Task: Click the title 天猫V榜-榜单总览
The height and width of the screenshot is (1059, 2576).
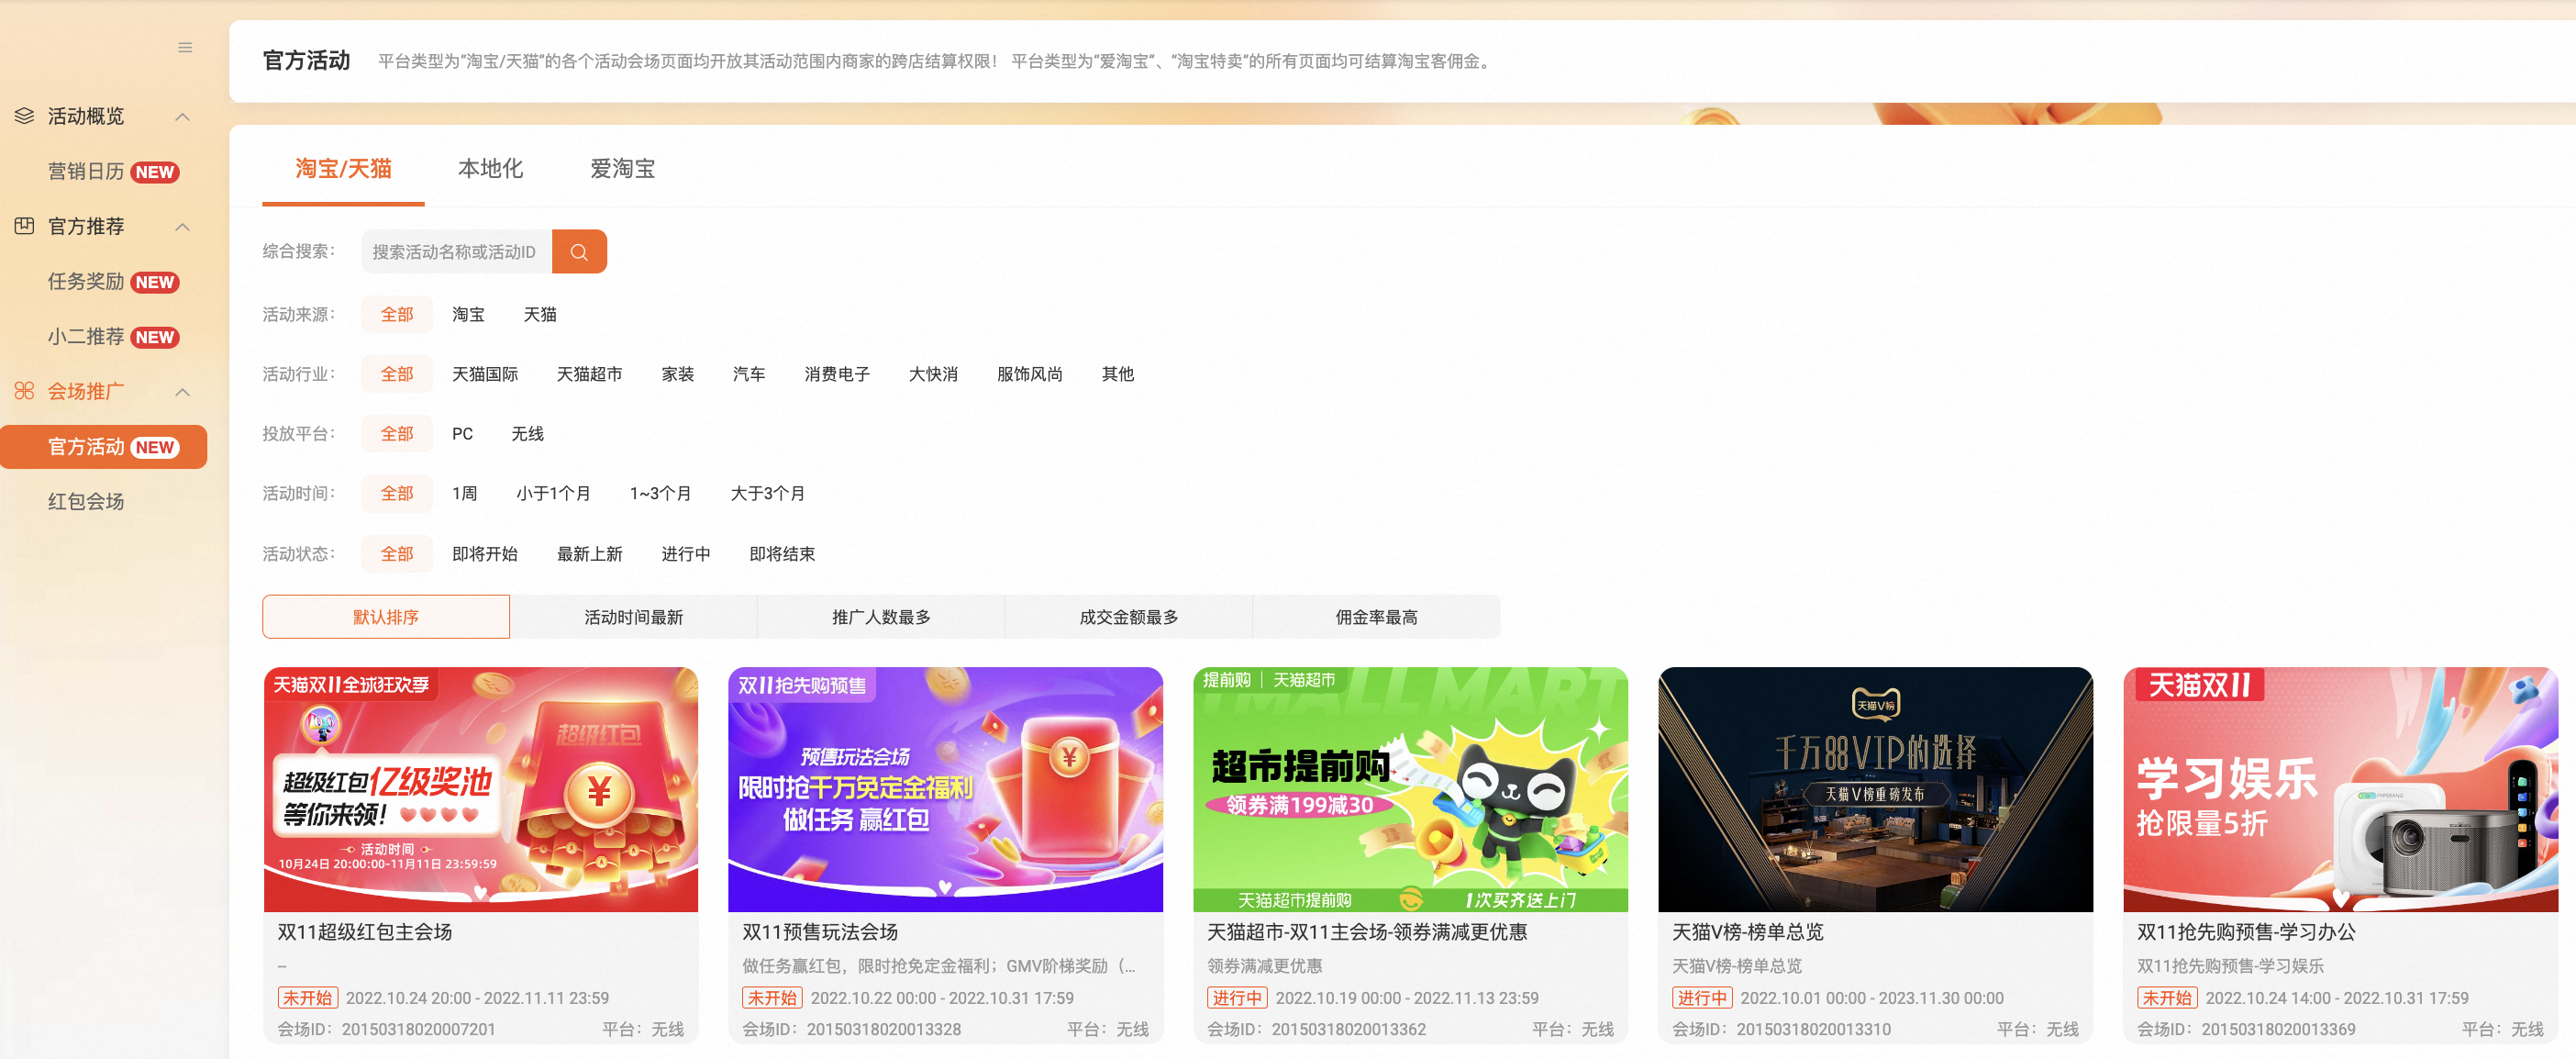Action: pos(1748,932)
